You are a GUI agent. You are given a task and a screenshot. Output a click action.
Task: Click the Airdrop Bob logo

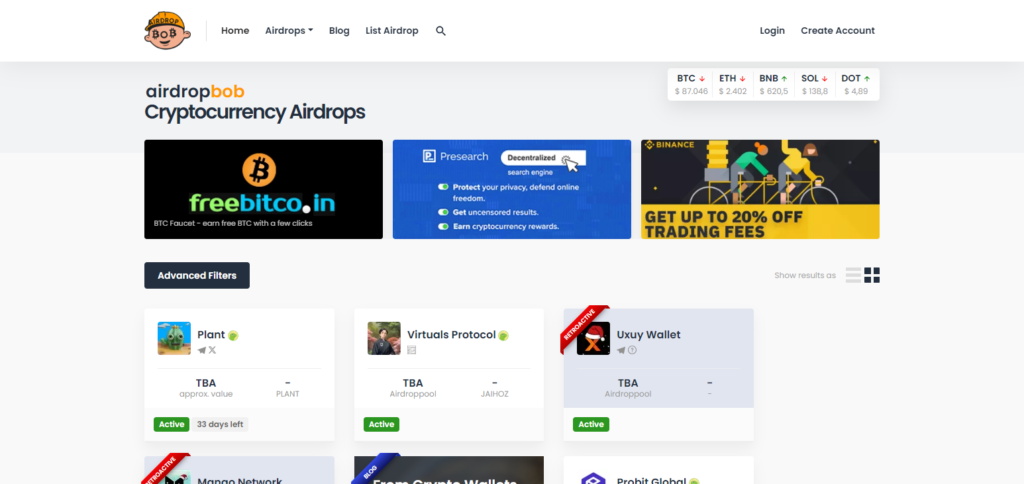pyautogui.click(x=168, y=30)
